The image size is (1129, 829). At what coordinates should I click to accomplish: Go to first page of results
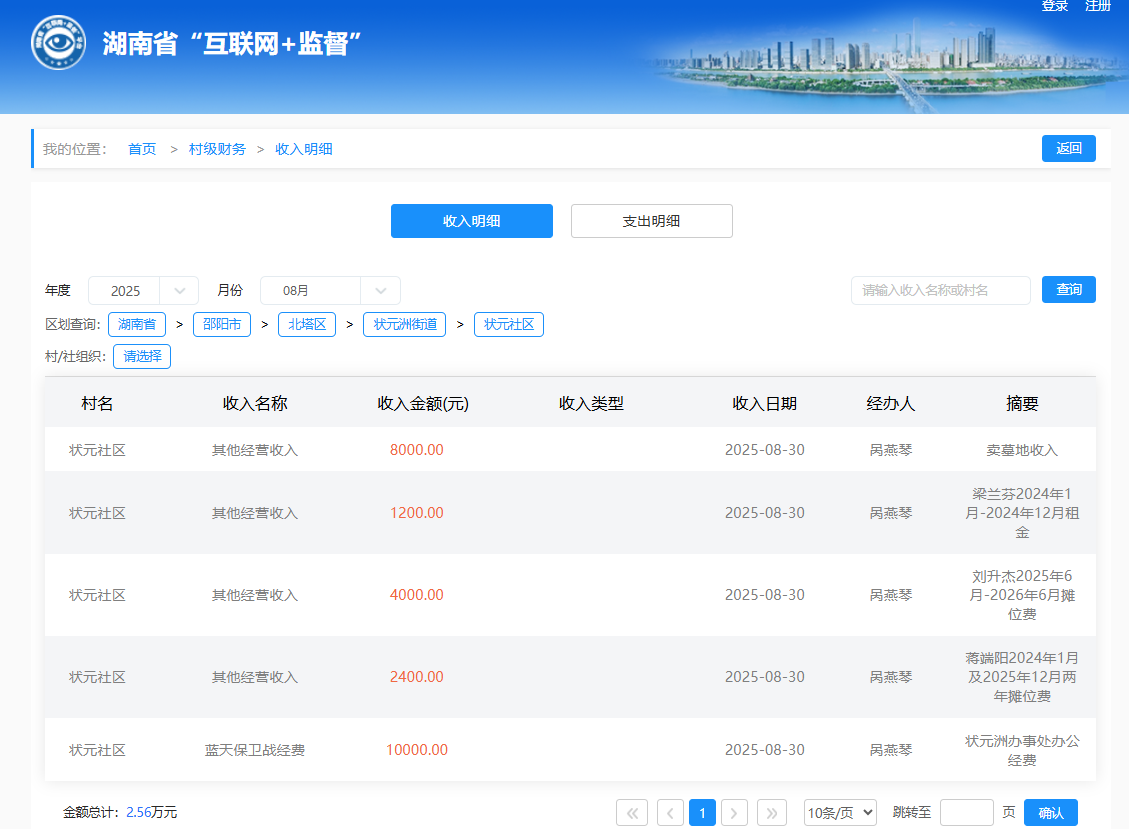632,813
